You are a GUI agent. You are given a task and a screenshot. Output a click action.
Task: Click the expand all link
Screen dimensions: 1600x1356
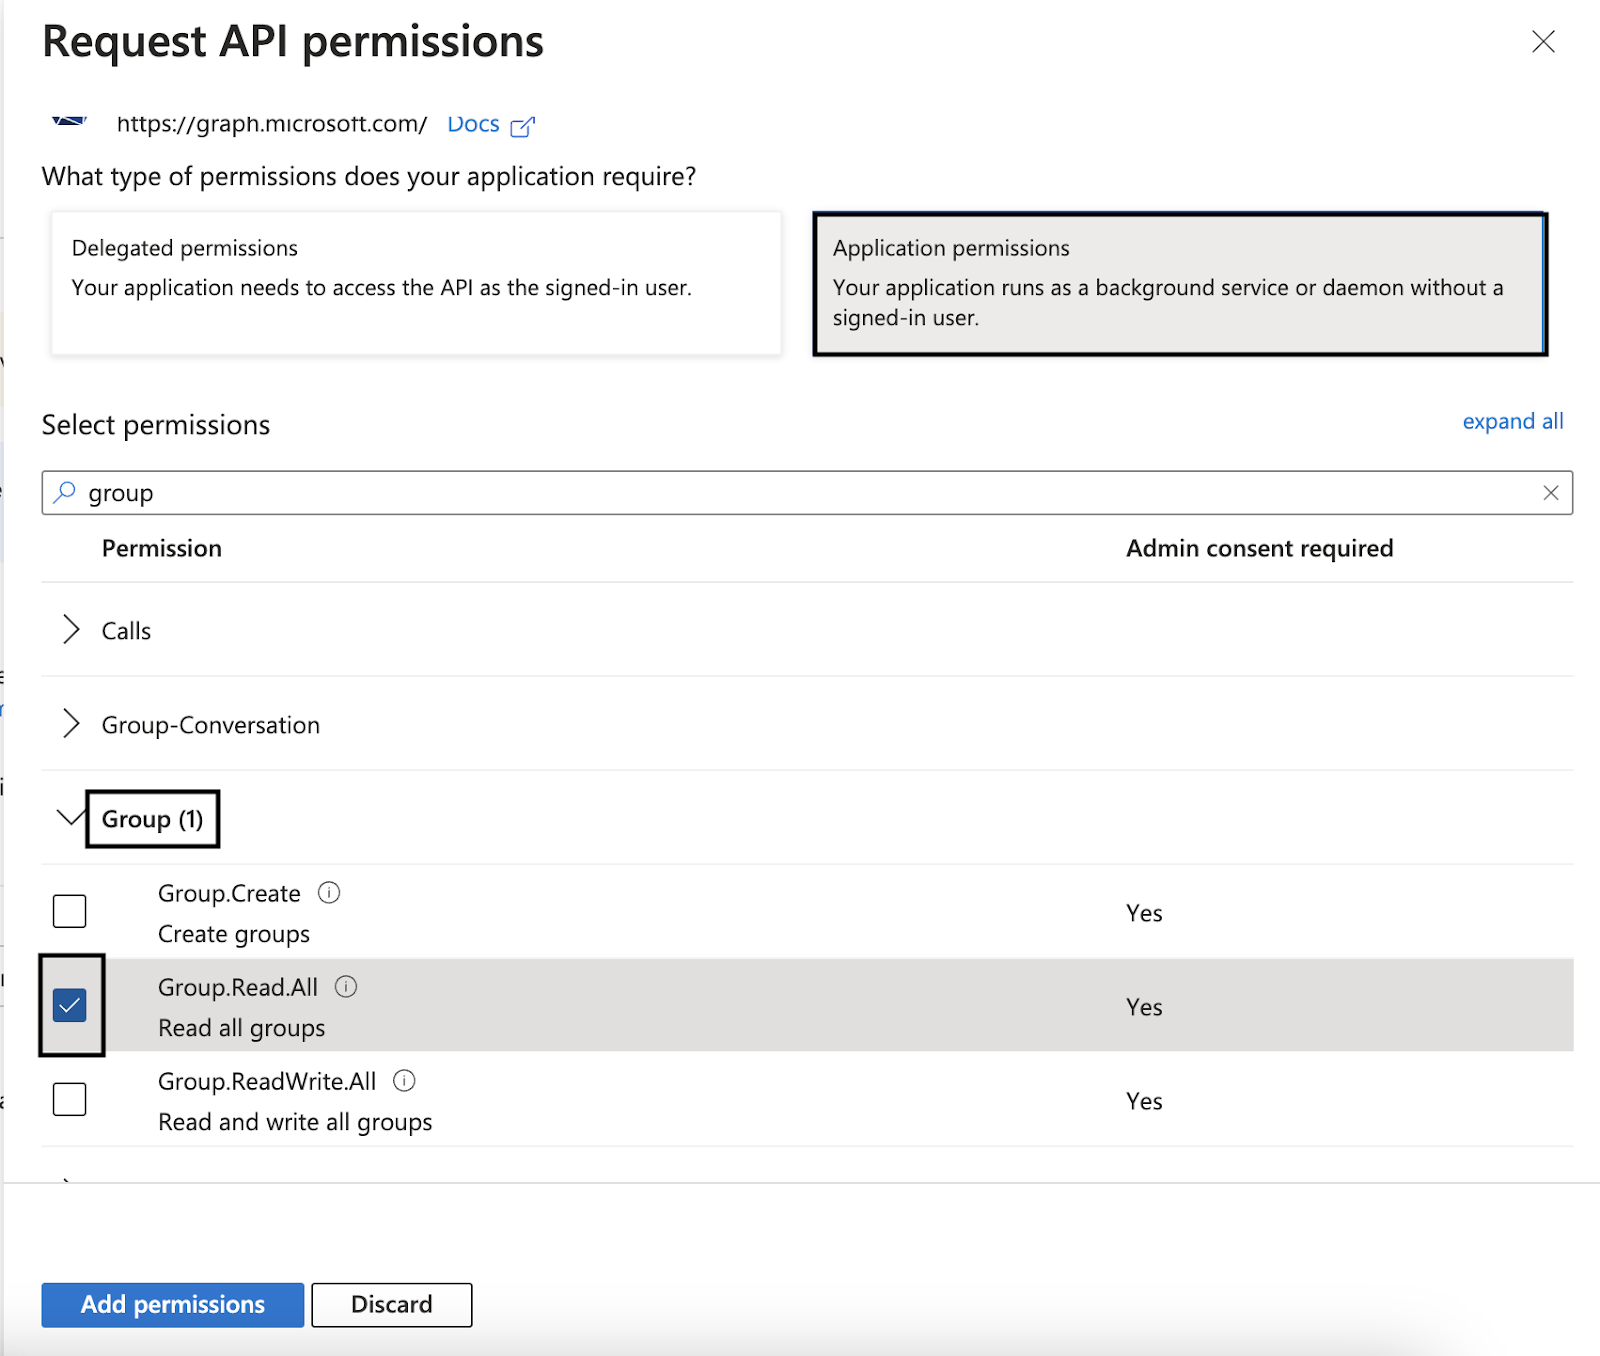tap(1512, 422)
